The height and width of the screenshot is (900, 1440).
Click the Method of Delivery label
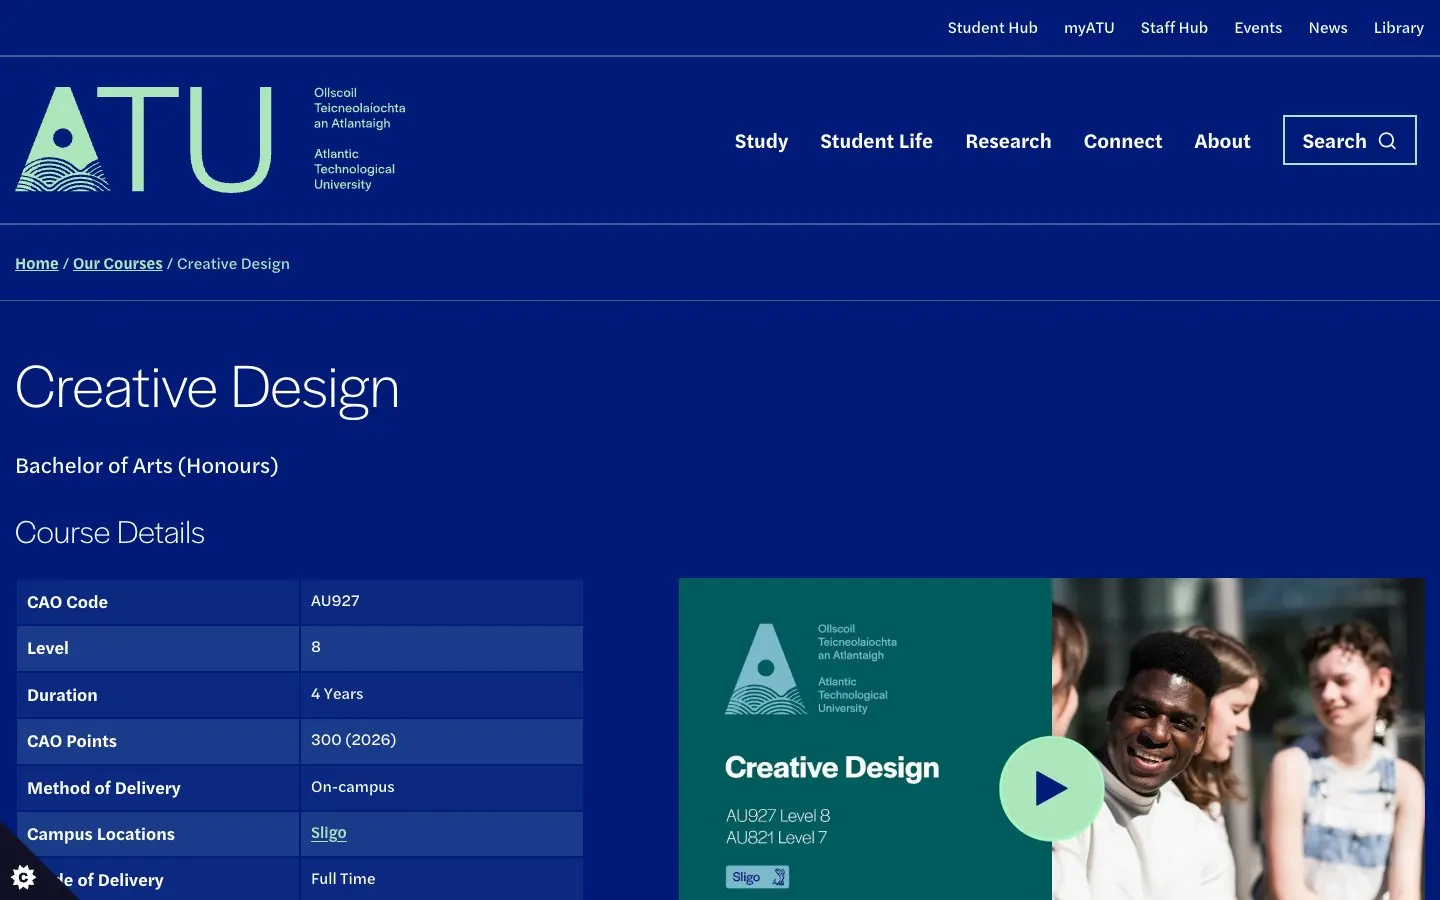click(104, 788)
